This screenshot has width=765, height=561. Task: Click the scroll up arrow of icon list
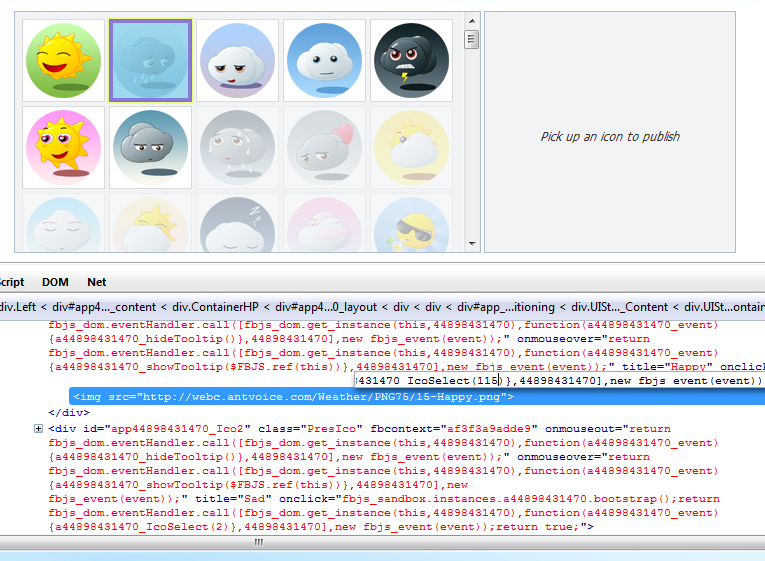(472, 21)
